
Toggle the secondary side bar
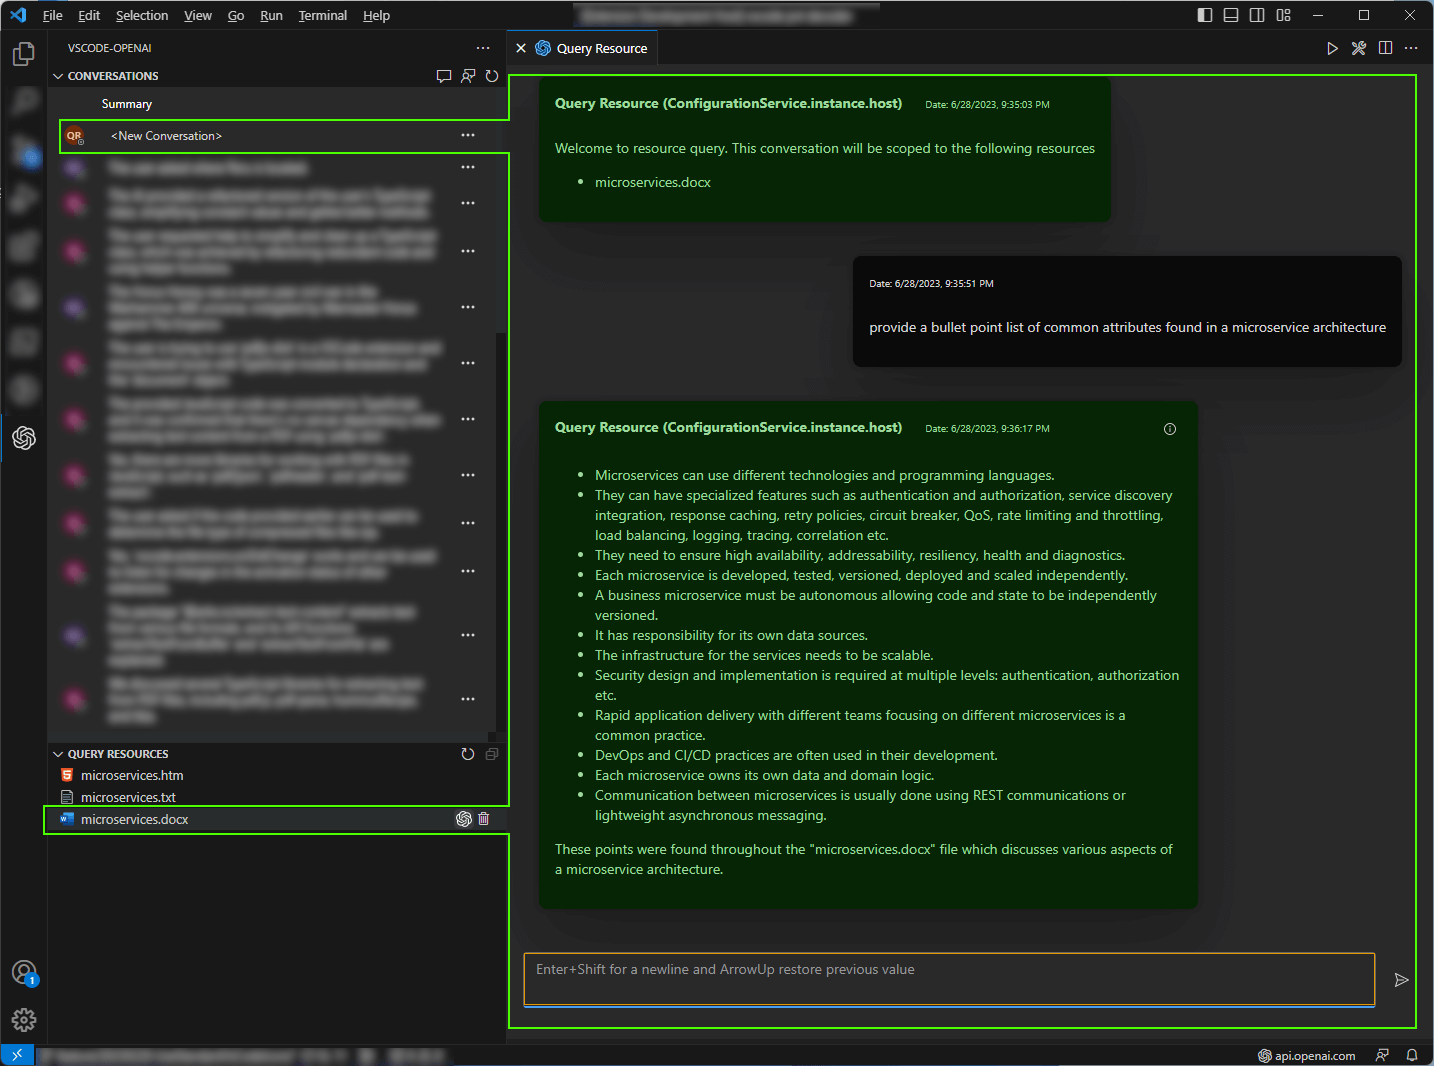coord(1257,15)
